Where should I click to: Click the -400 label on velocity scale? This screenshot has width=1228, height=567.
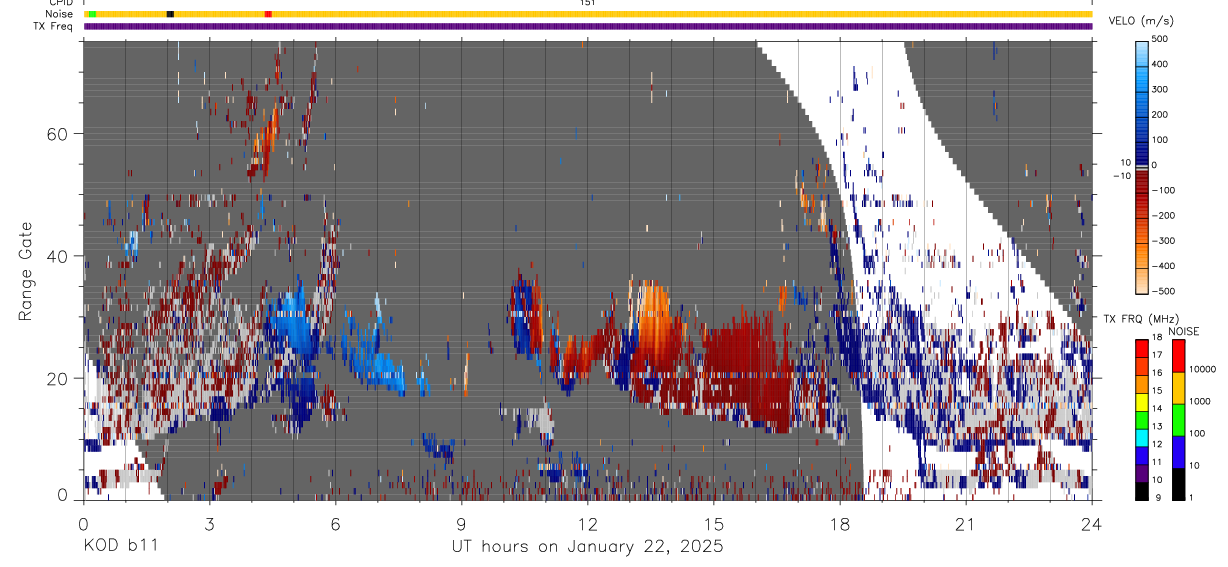pyautogui.click(x=1163, y=266)
